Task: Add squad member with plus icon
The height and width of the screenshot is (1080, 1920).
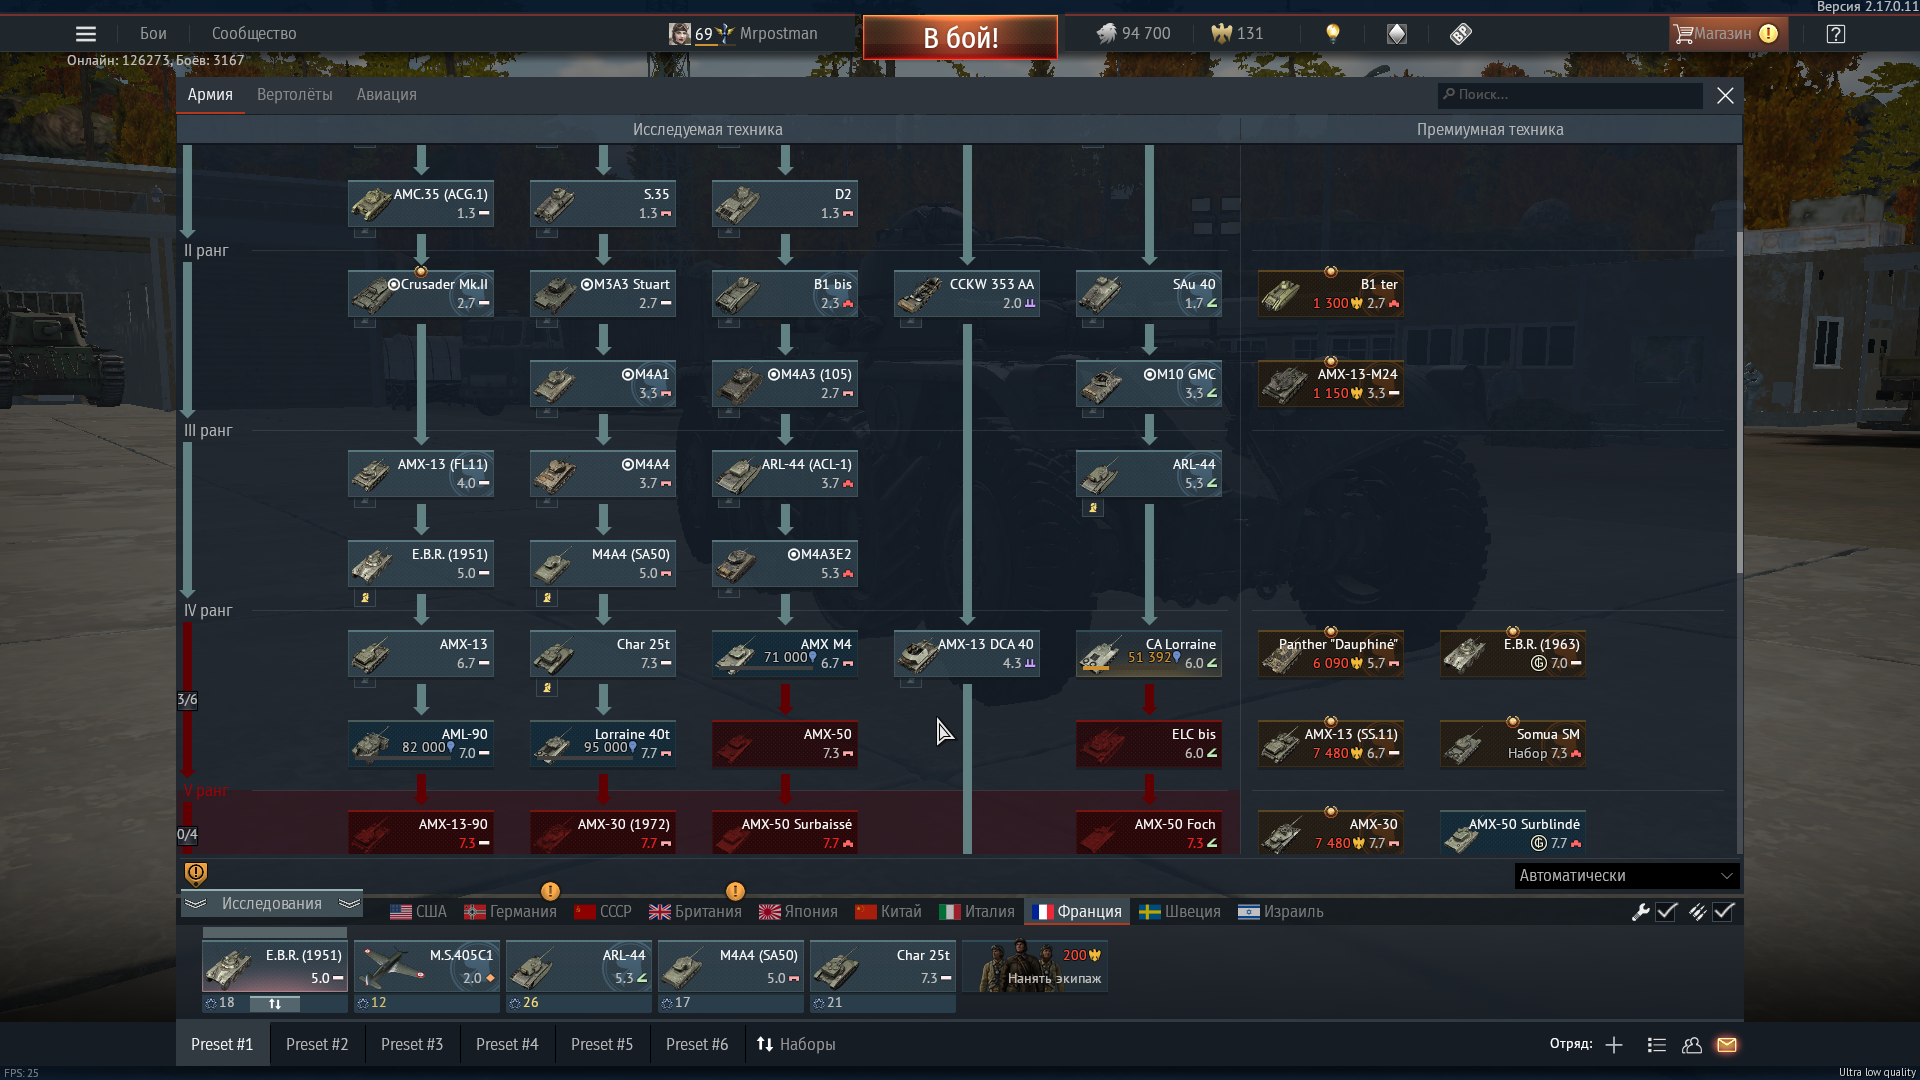Action: [1614, 1045]
